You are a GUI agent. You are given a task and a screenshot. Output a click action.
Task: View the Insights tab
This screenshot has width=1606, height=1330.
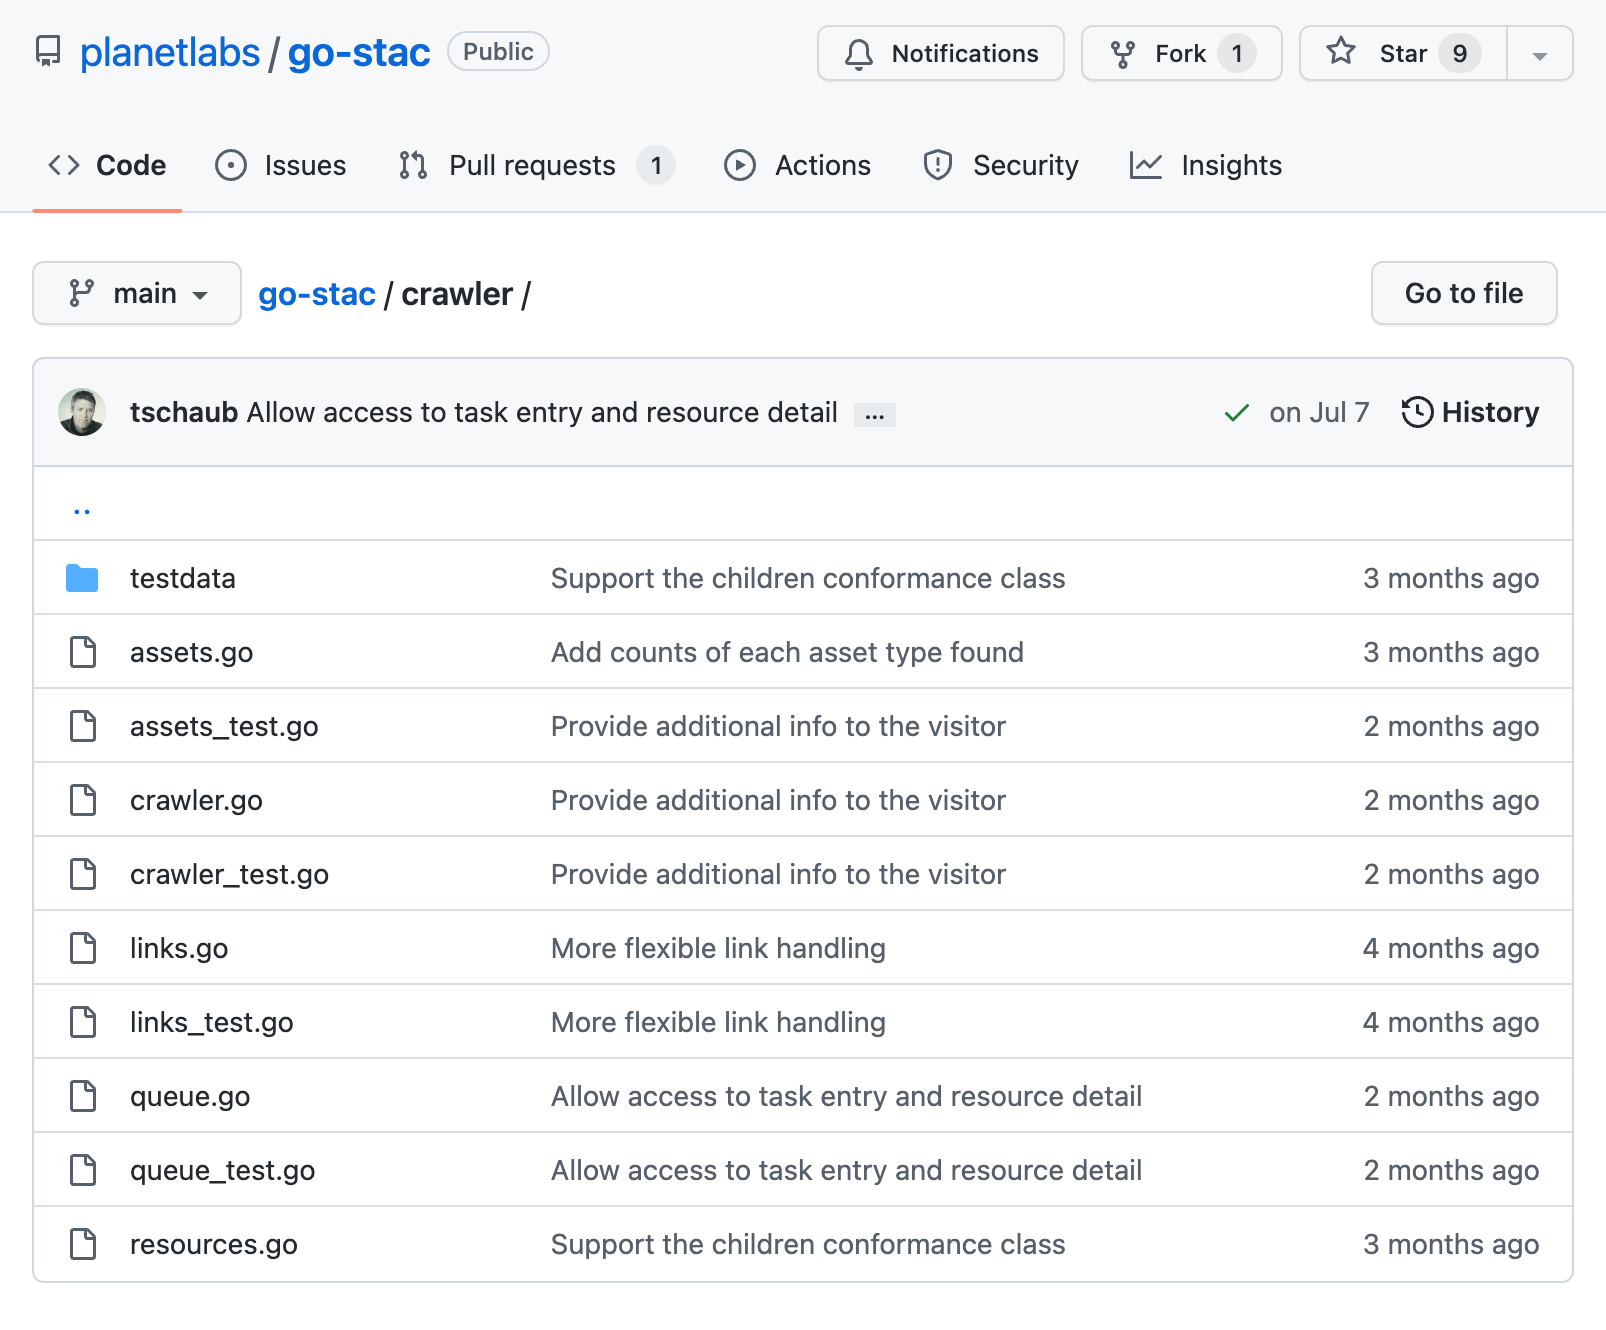1205,165
